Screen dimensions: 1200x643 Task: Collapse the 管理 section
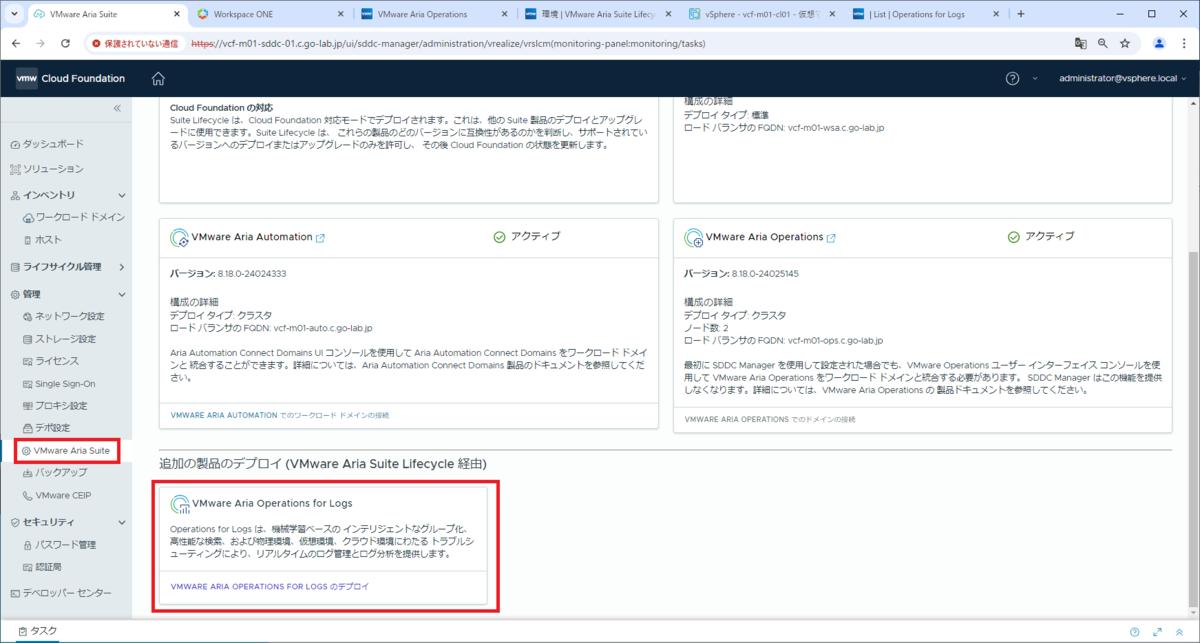coord(122,295)
